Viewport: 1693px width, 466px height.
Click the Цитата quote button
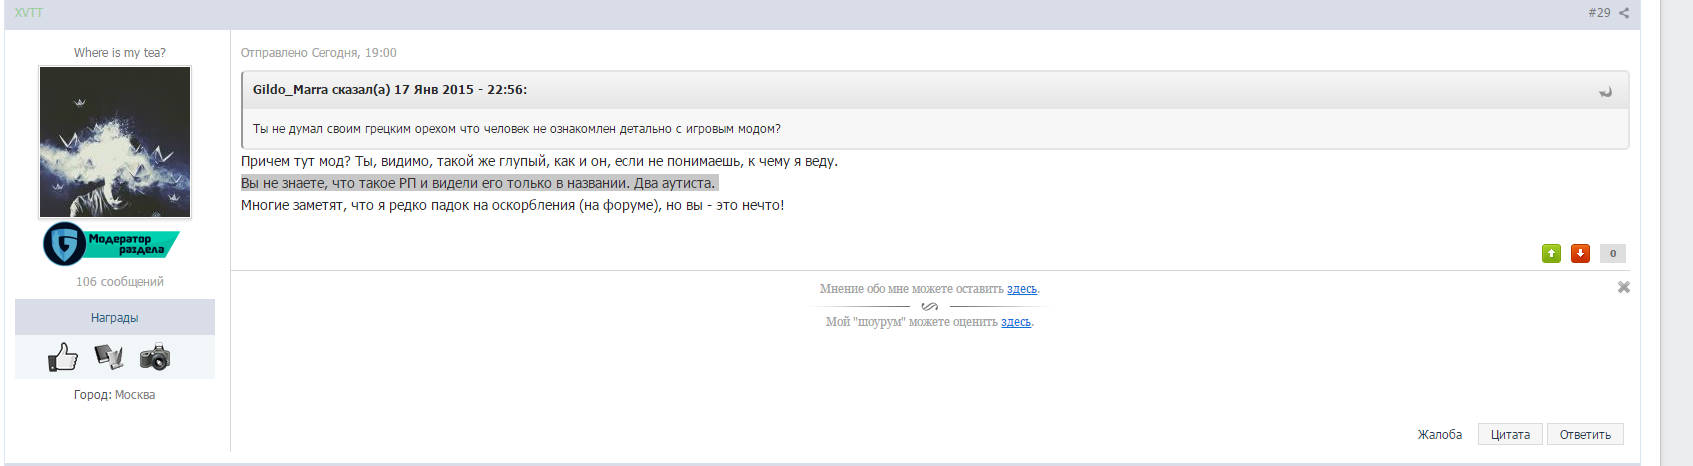[x=1510, y=434]
